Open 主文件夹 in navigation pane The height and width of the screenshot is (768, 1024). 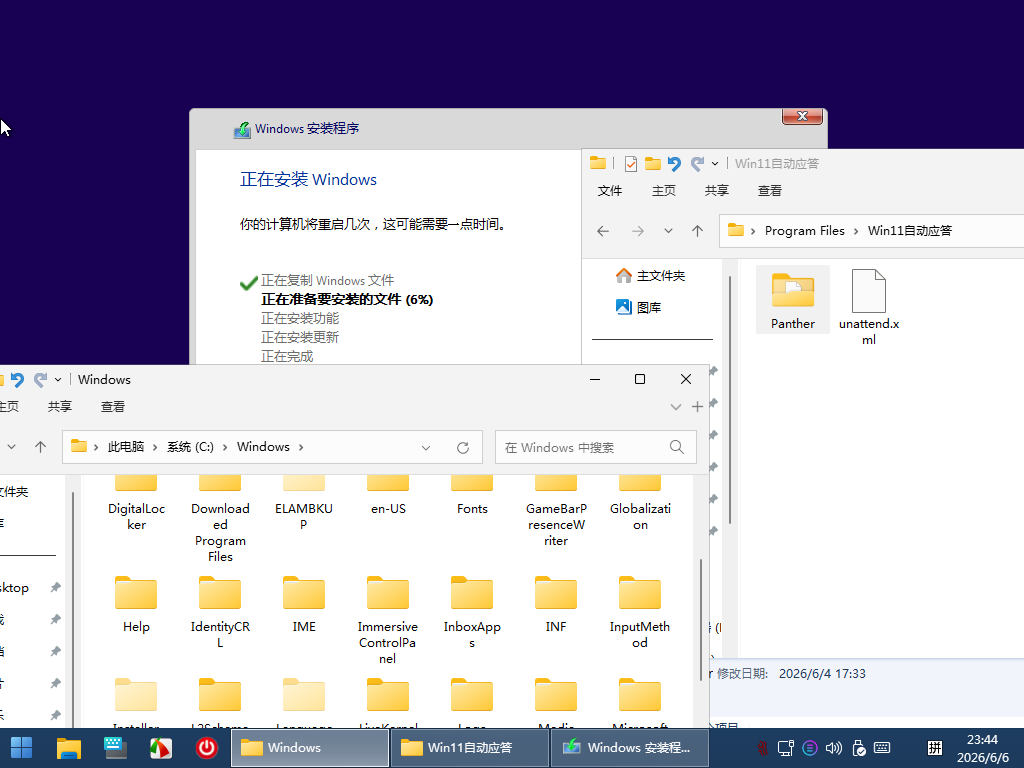(x=651, y=276)
